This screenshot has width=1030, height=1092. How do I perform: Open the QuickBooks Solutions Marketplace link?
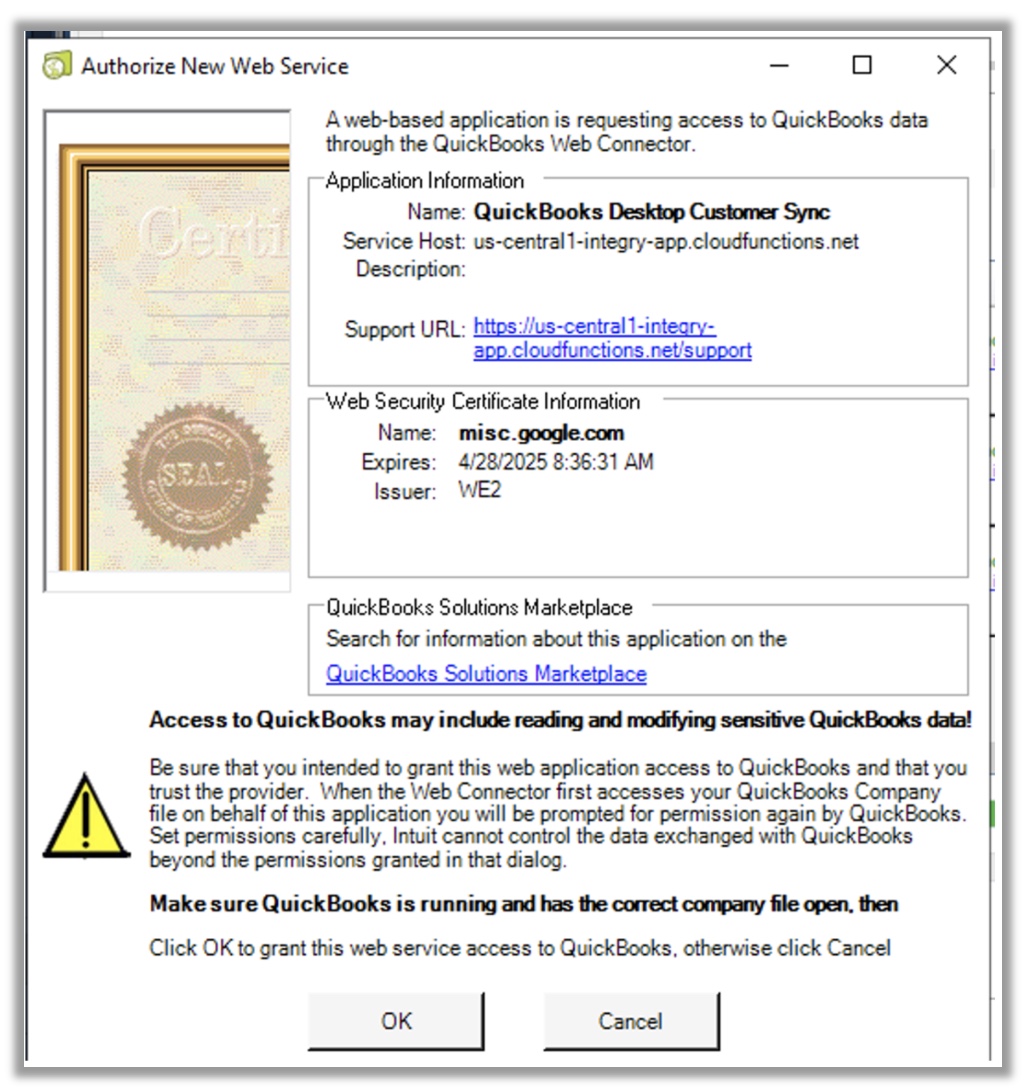pyautogui.click(x=486, y=673)
